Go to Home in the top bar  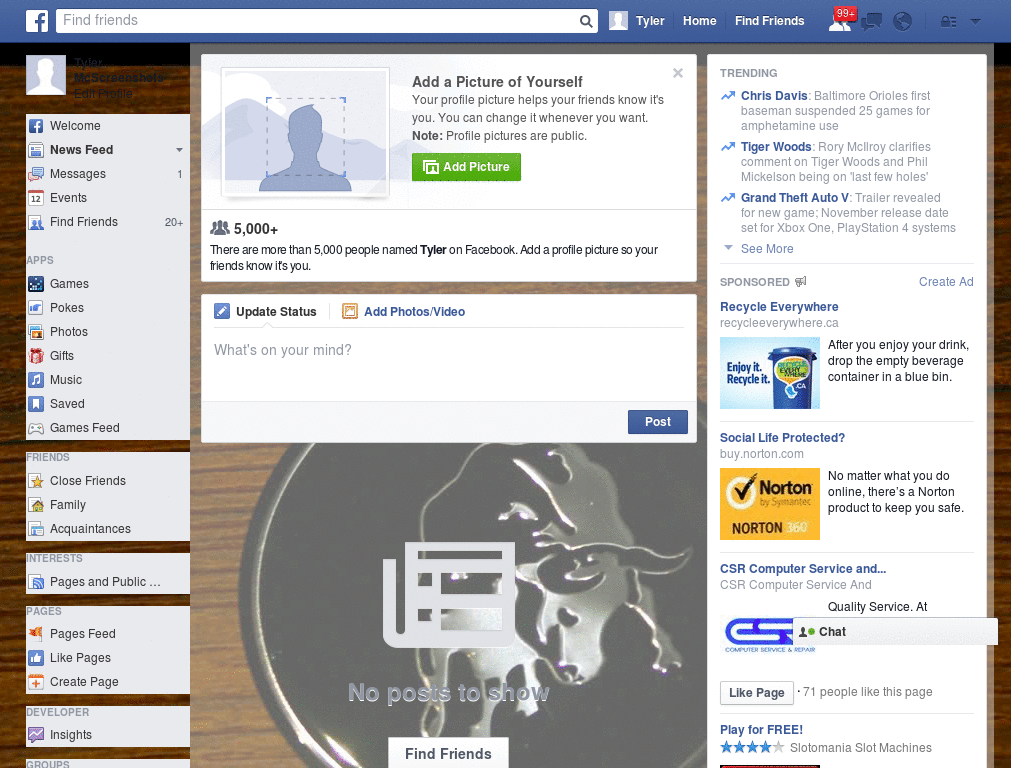pos(699,21)
